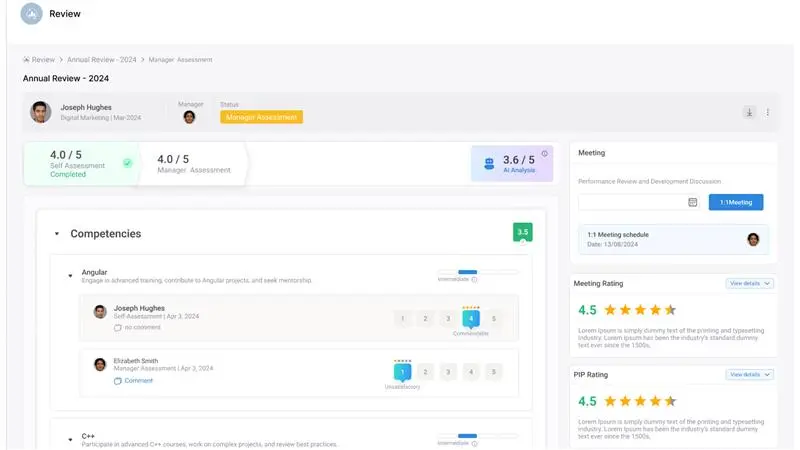
Task: Select rating 5 in Joseph Hughes' self-assessment row
Action: tap(494, 319)
